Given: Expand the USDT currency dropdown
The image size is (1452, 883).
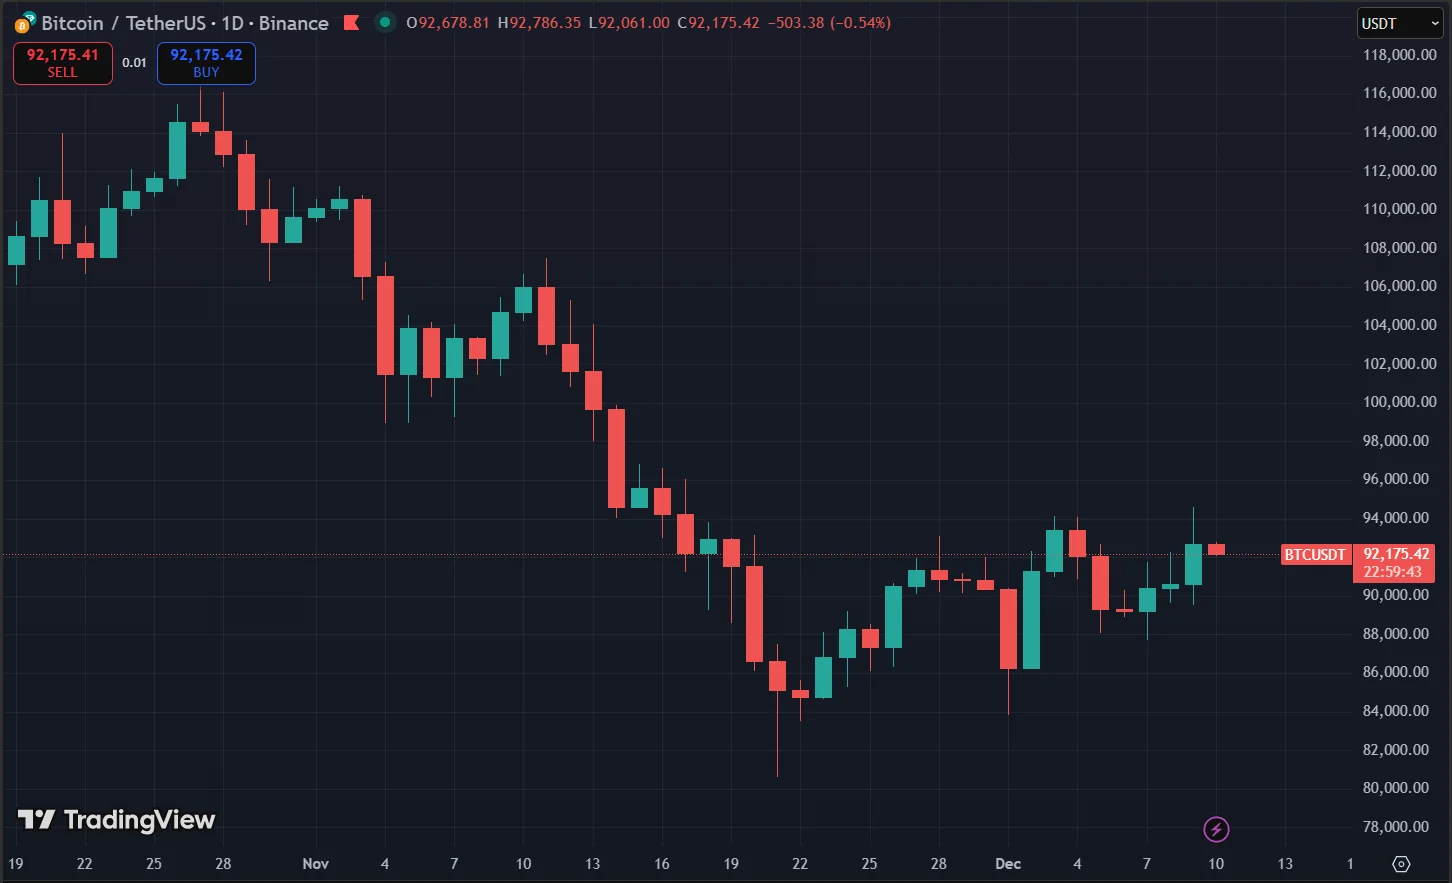Looking at the screenshot, I should [1399, 22].
